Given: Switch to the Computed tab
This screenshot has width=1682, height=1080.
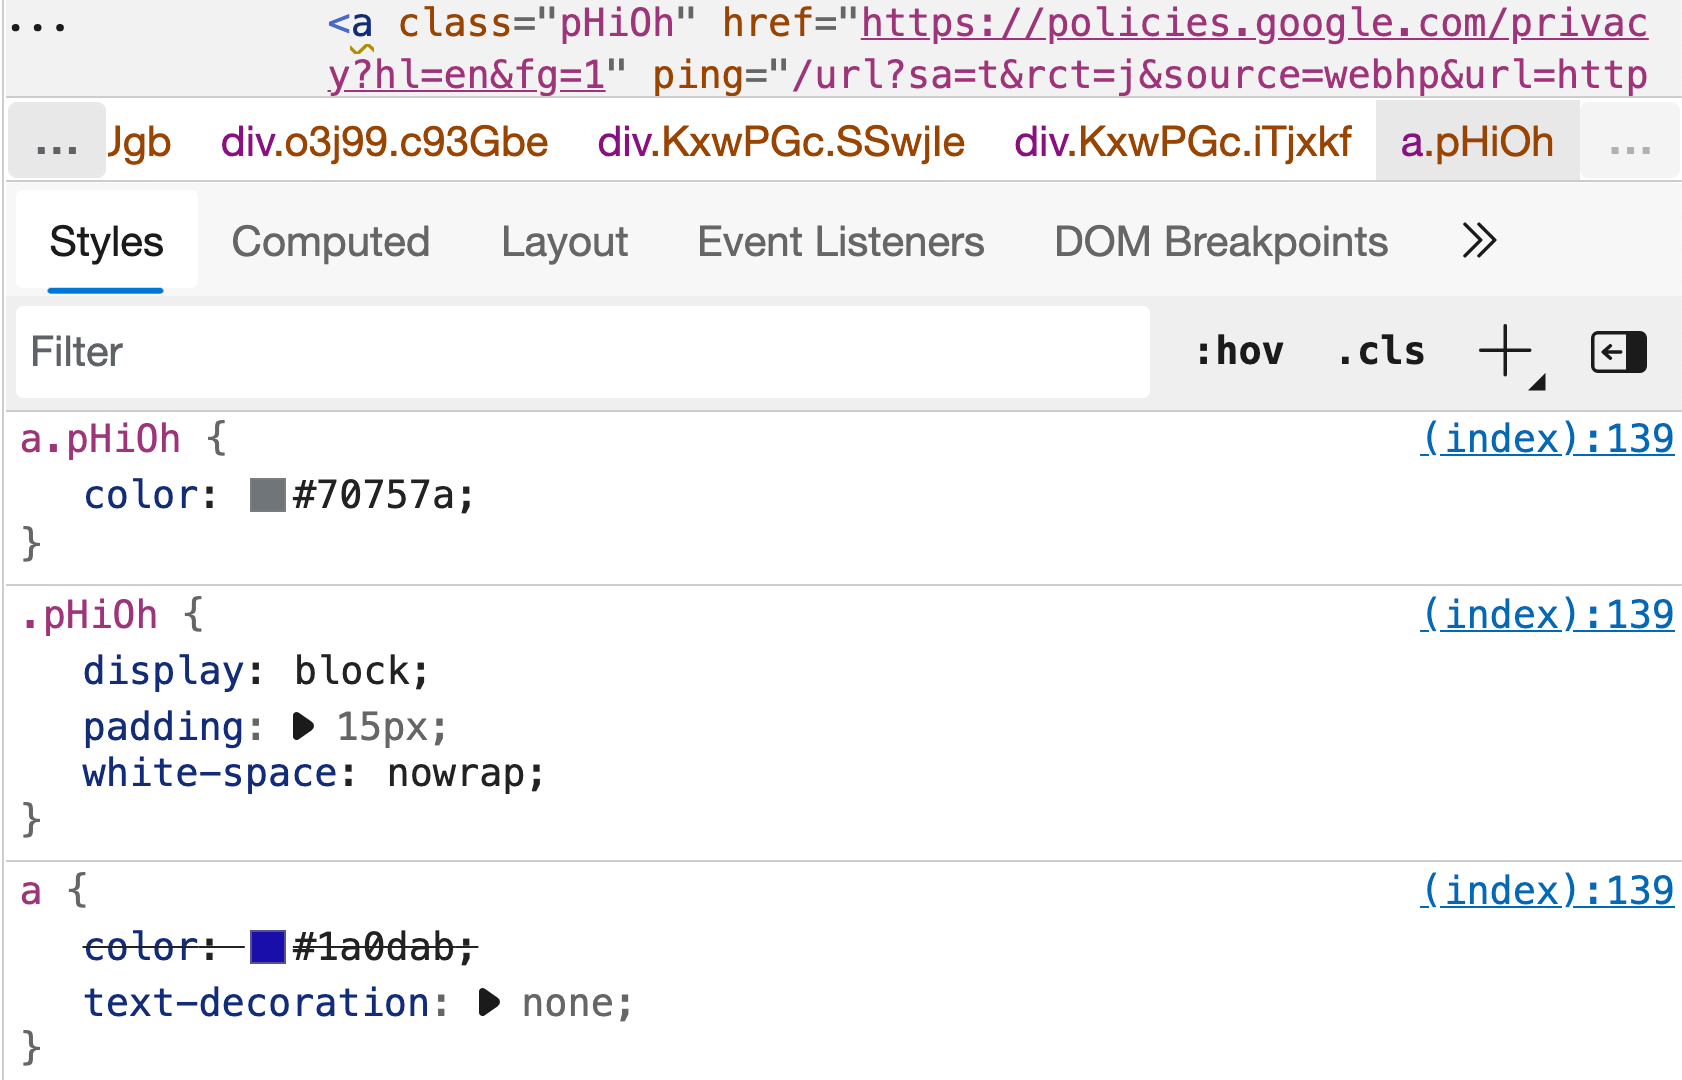Looking at the screenshot, I should 331,241.
